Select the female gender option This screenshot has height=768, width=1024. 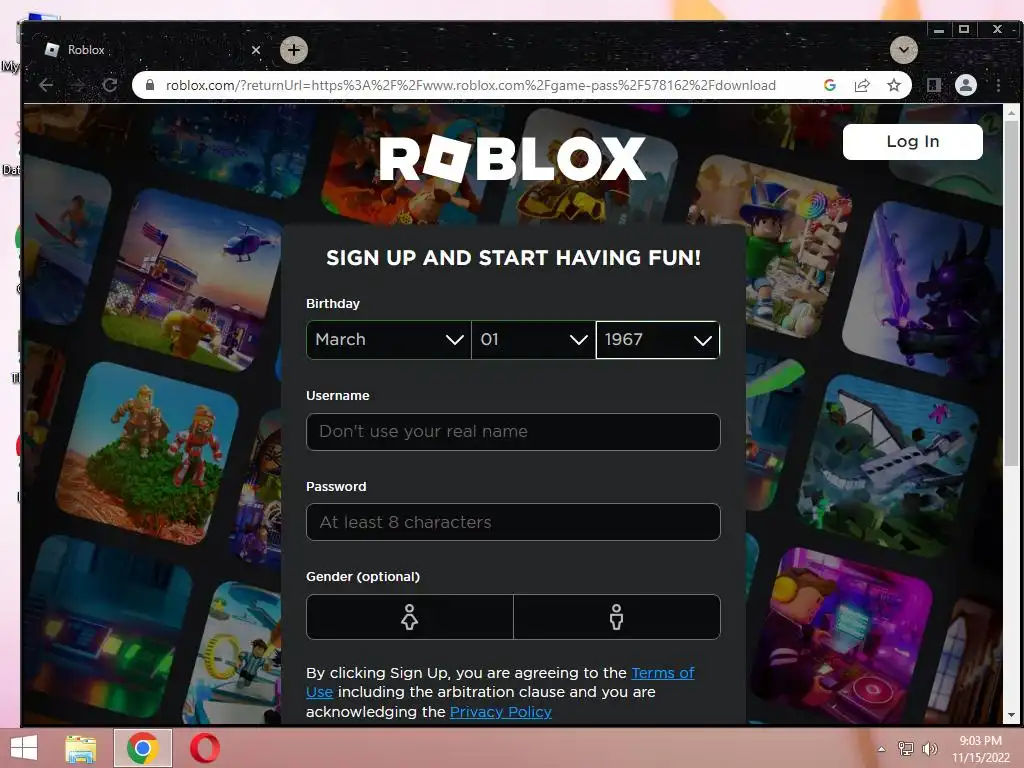tap(409, 616)
